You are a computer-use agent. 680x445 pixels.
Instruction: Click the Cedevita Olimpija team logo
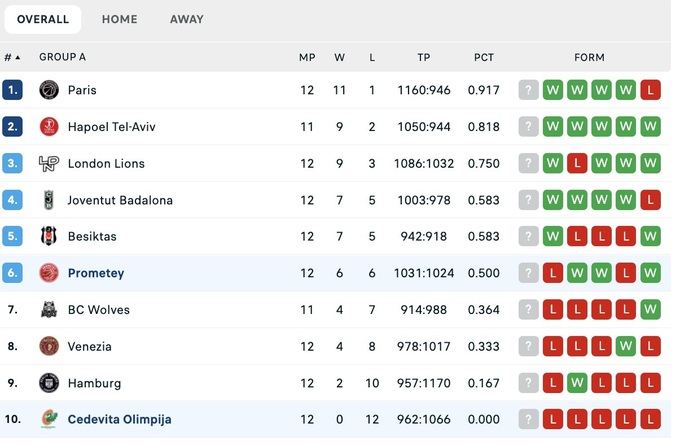pos(49,420)
